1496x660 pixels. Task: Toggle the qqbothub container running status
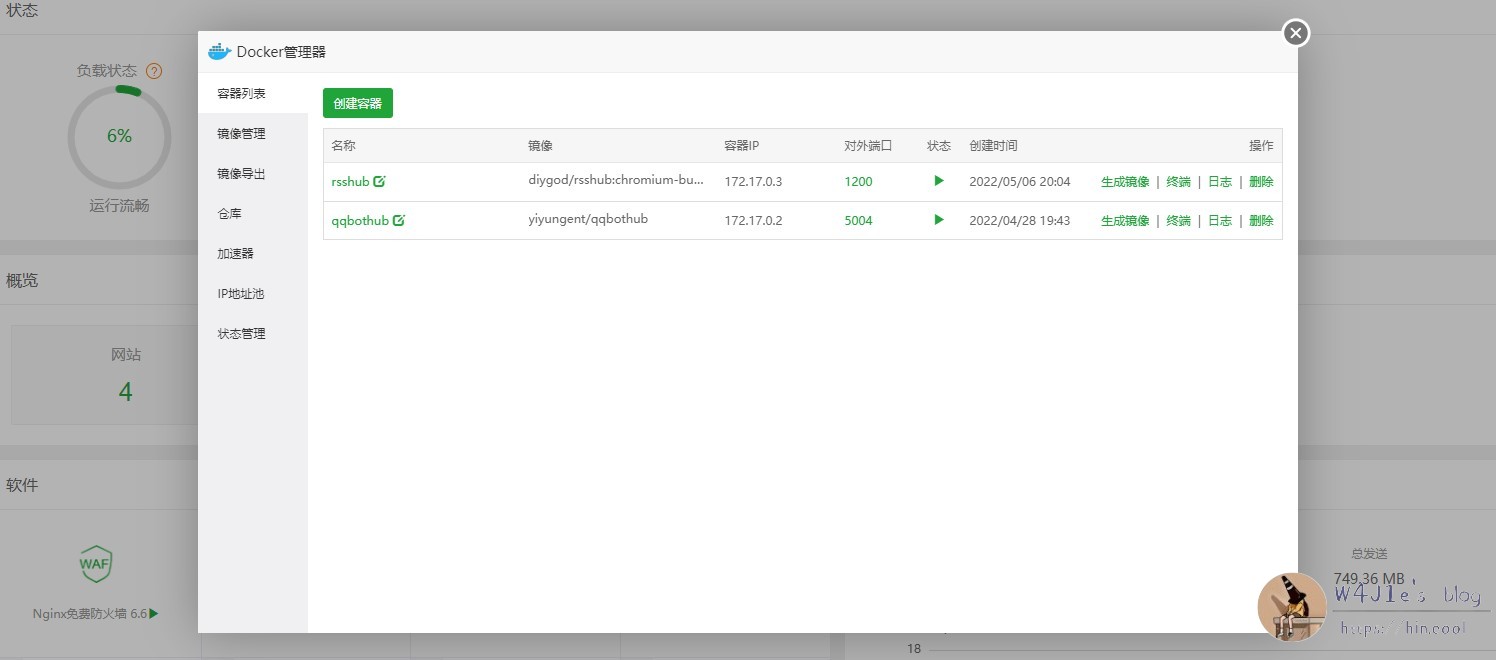[938, 219]
